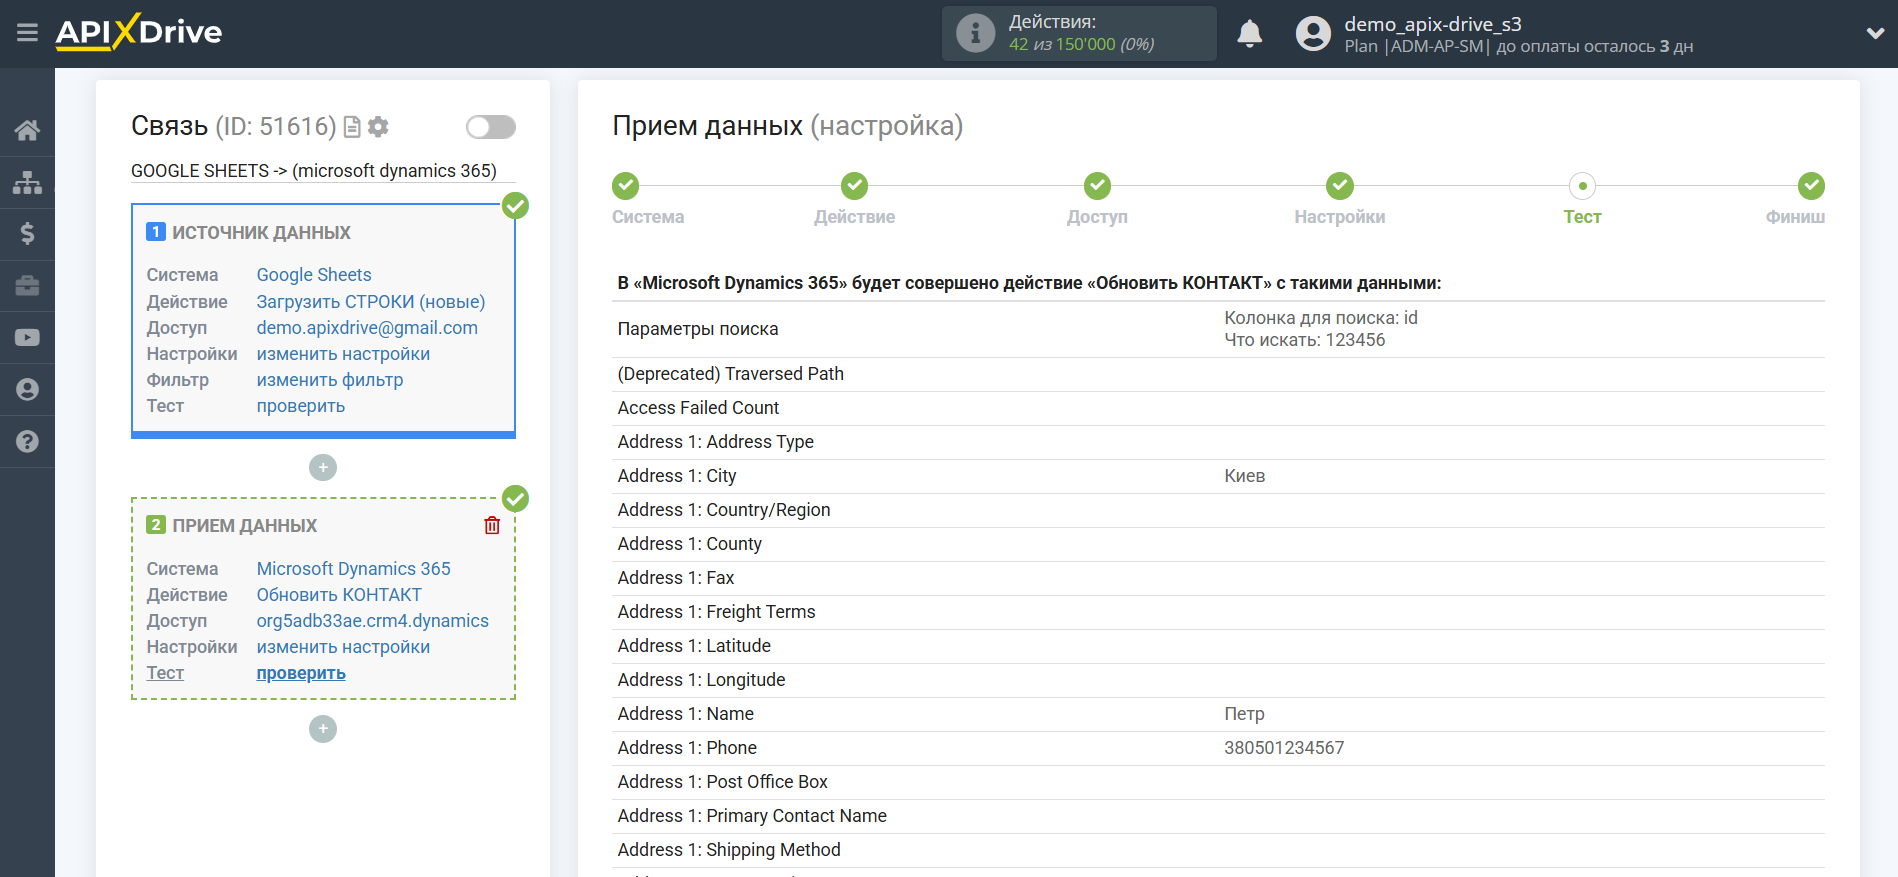This screenshot has height=877, width=1898.
Task: Click green checkmark on receiving block
Action: point(515,499)
